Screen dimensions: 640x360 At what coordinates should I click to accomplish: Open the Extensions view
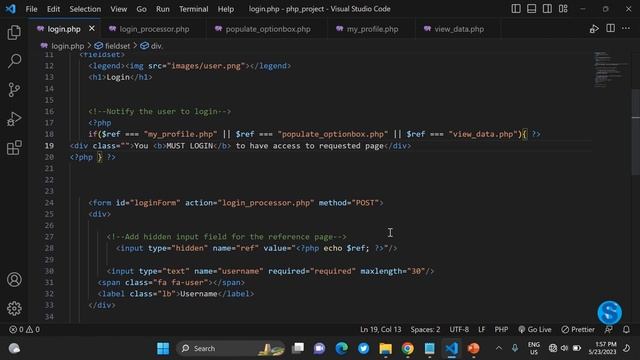14,148
